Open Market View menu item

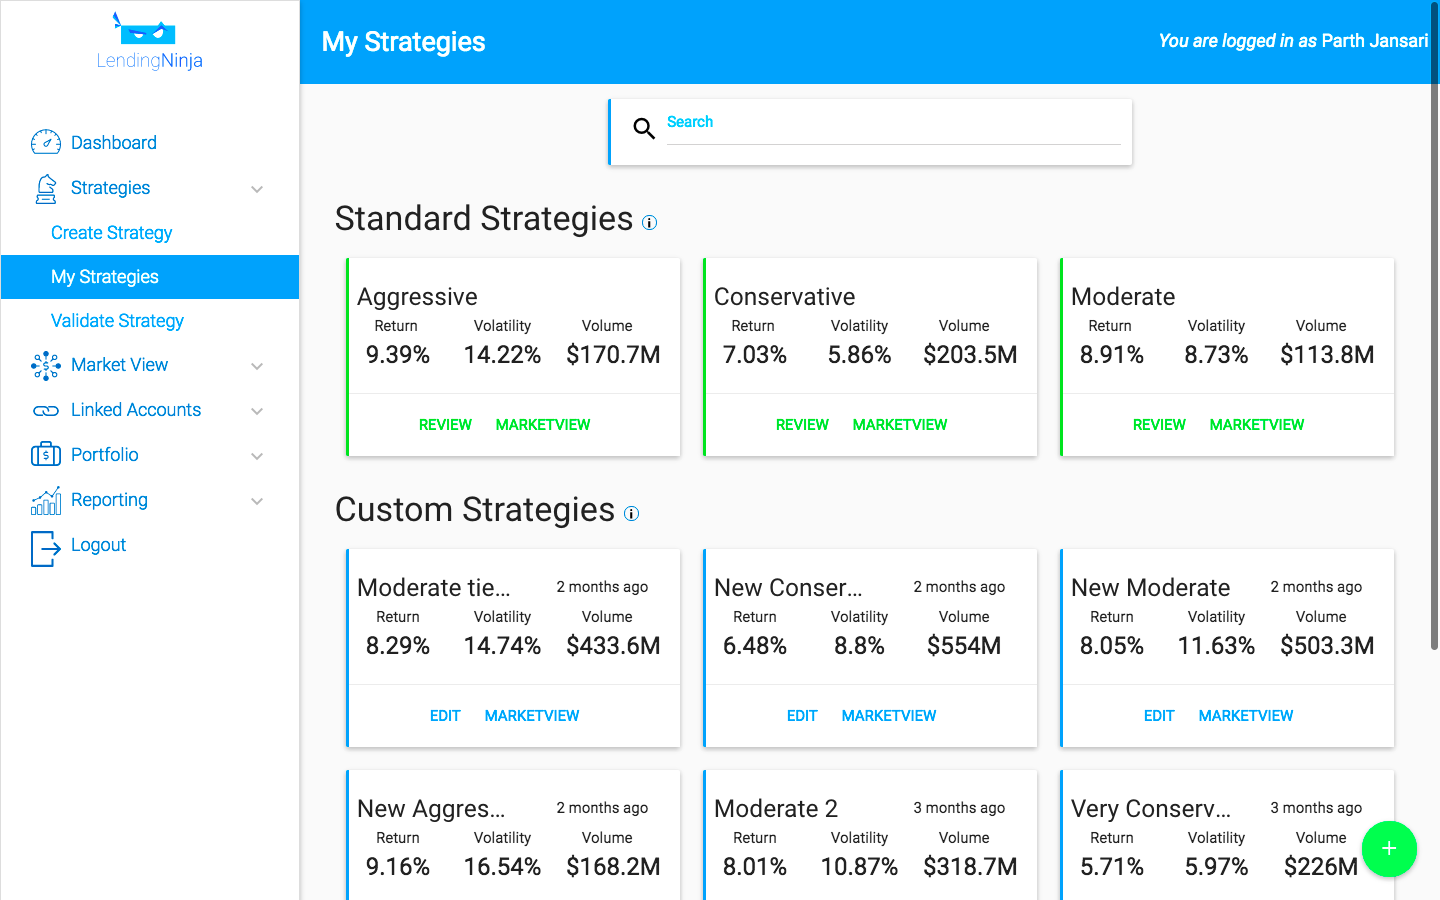pyautogui.click(x=120, y=365)
